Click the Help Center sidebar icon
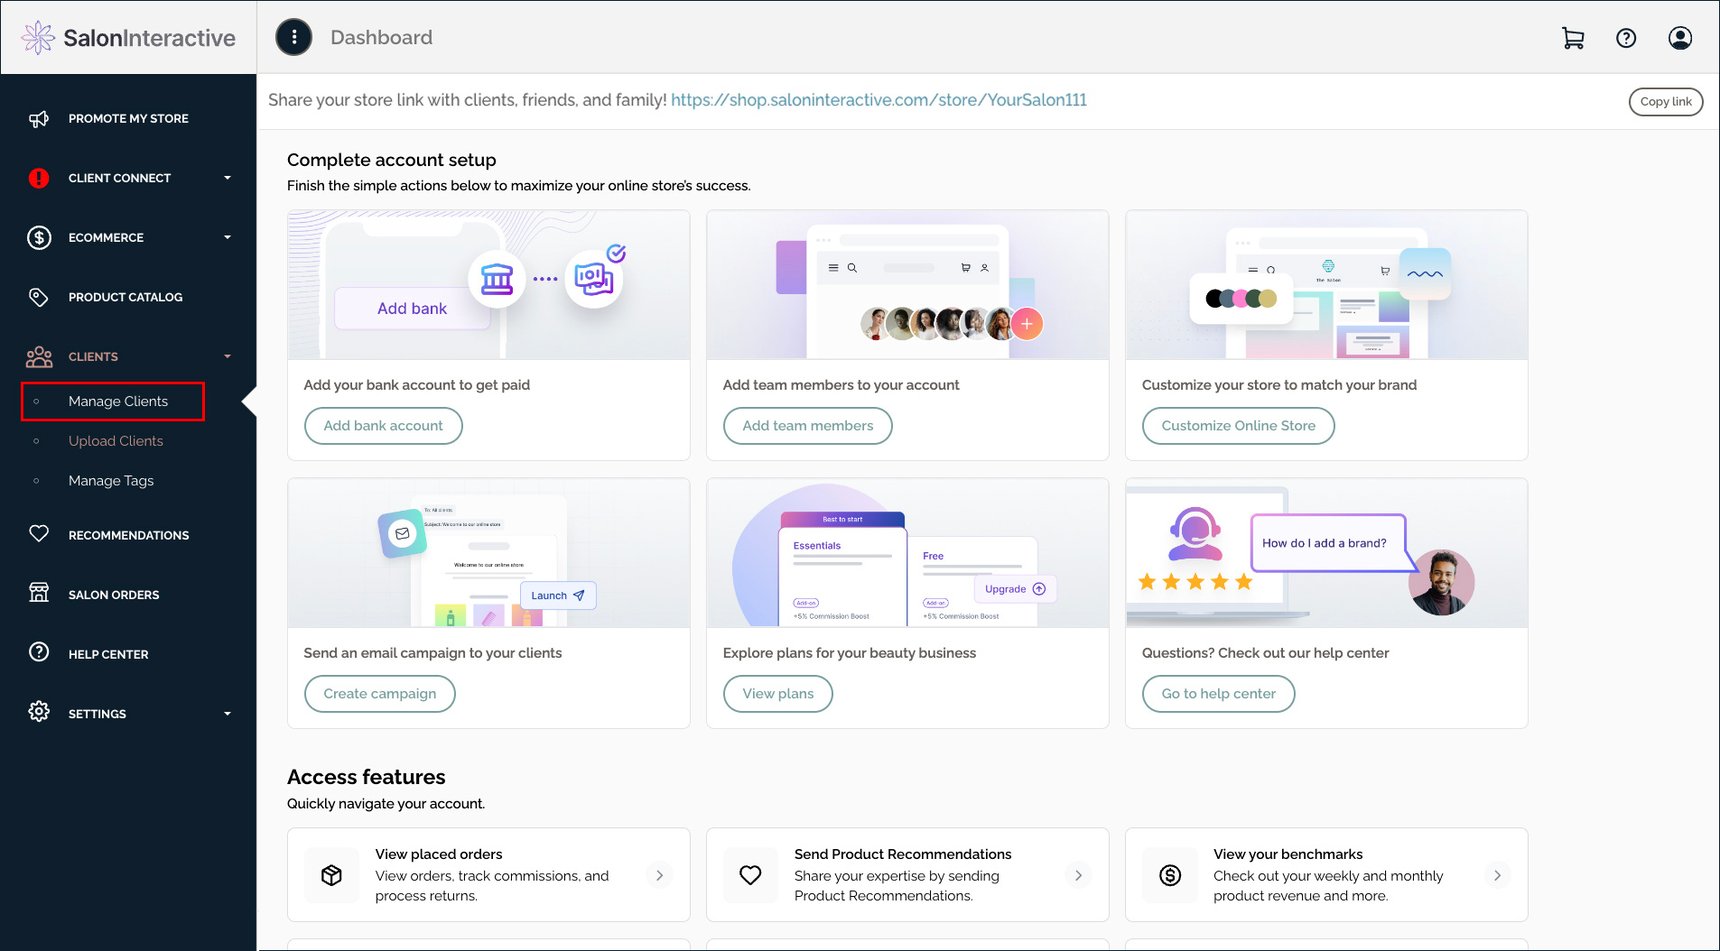Viewport: 1720px width, 951px height. click(x=39, y=653)
